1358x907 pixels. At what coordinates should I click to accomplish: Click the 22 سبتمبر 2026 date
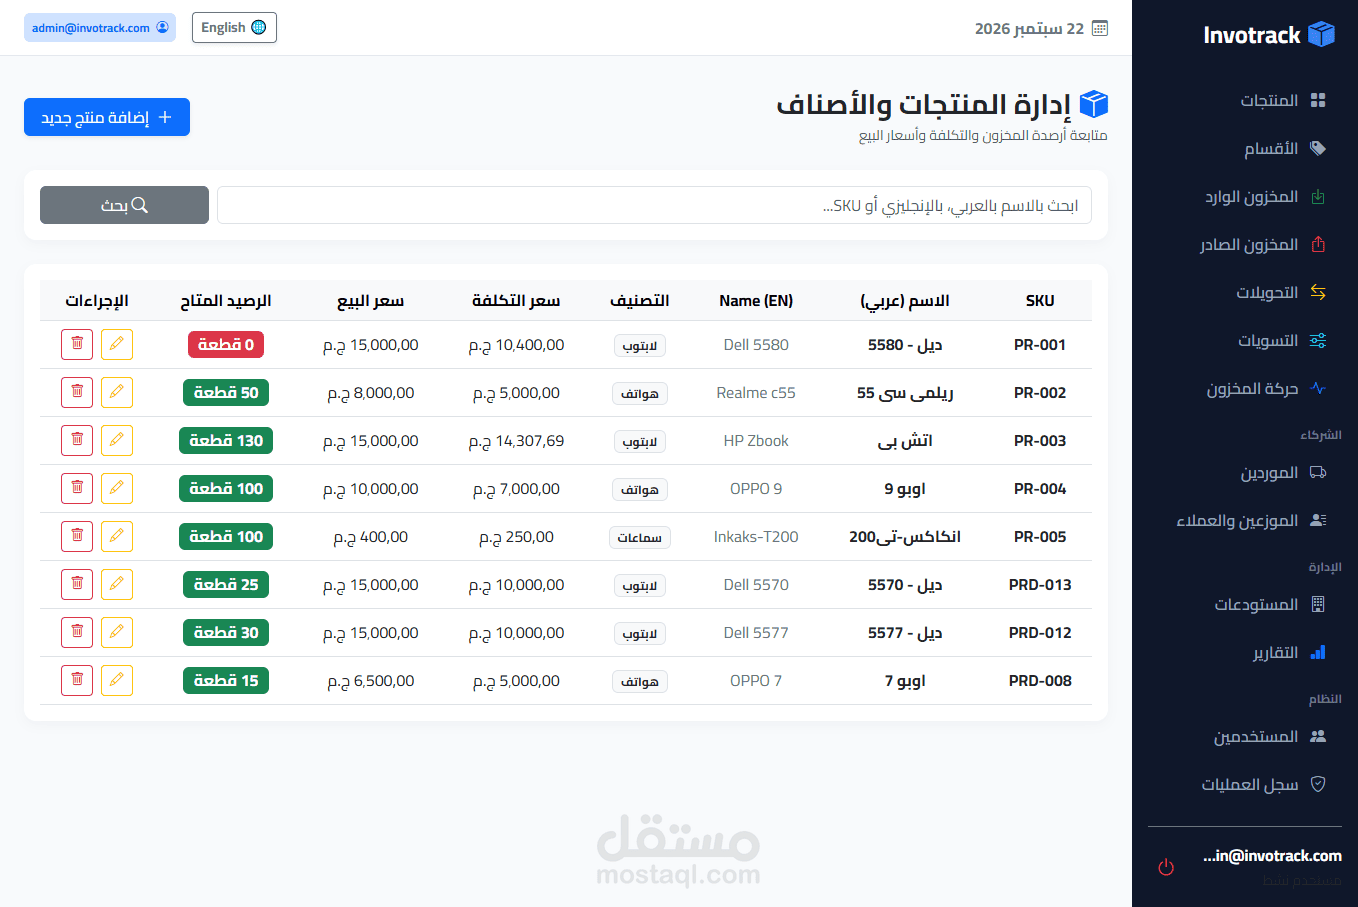(1041, 28)
